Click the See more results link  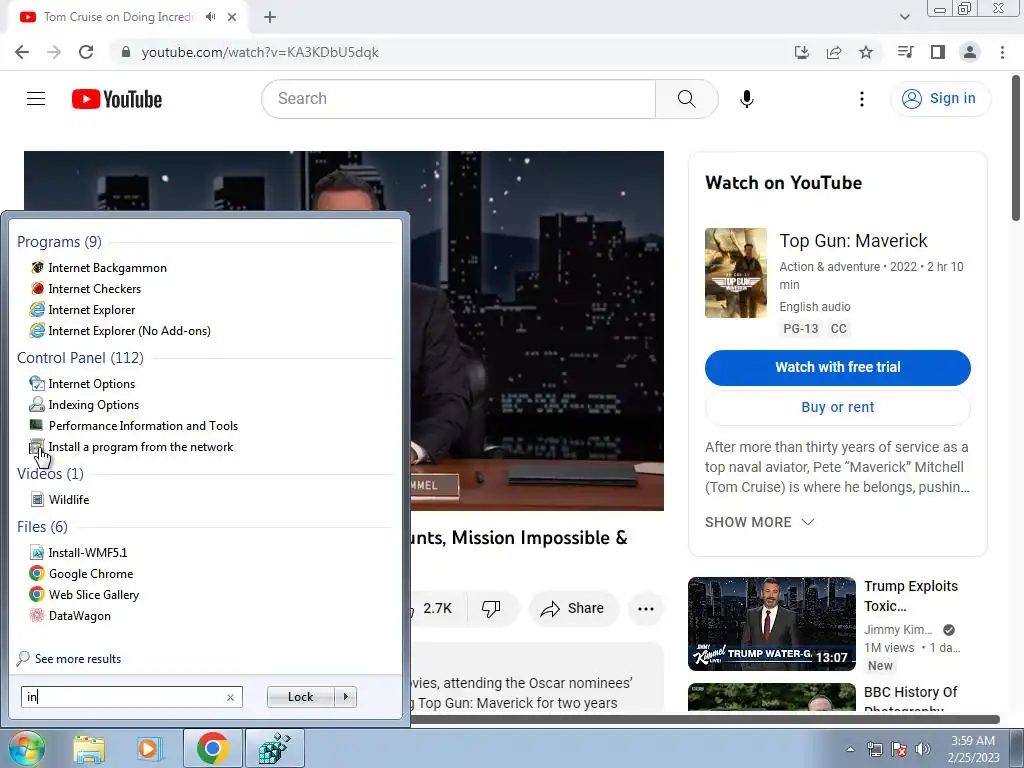click(78, 658)
